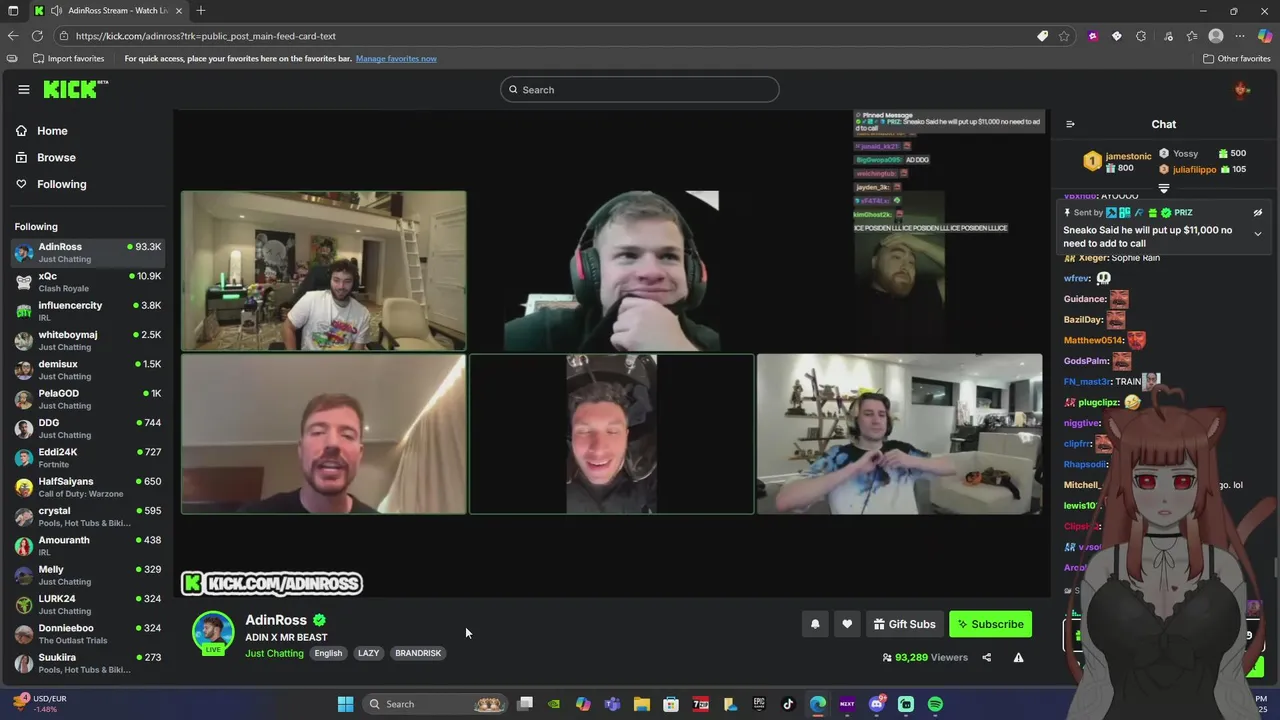Open HalfSaiyans channel in sidebar
The image size is (1280, 720).
(x=88, y=487)
